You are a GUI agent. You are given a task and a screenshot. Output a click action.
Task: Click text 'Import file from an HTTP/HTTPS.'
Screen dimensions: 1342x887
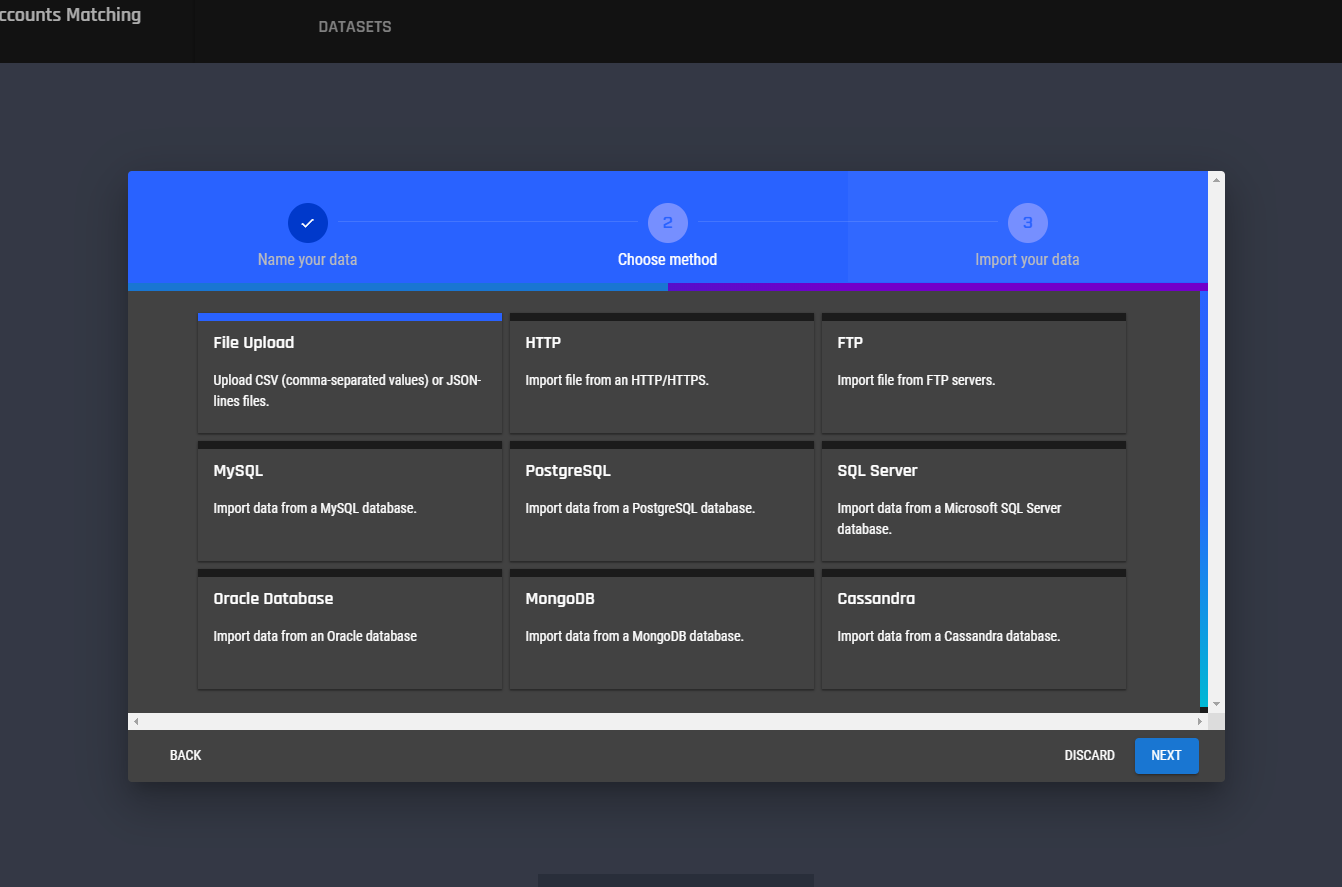point(617,380)
